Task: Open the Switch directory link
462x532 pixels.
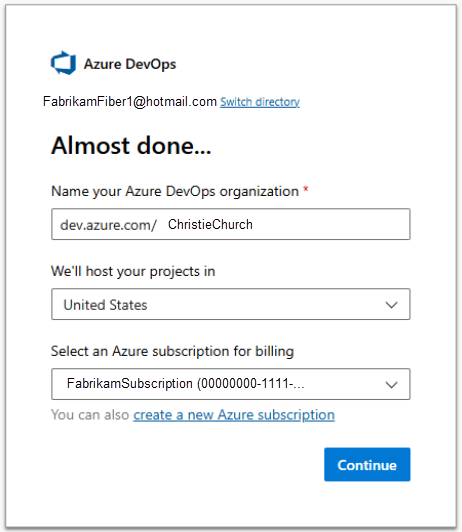Action: [260, 102]
